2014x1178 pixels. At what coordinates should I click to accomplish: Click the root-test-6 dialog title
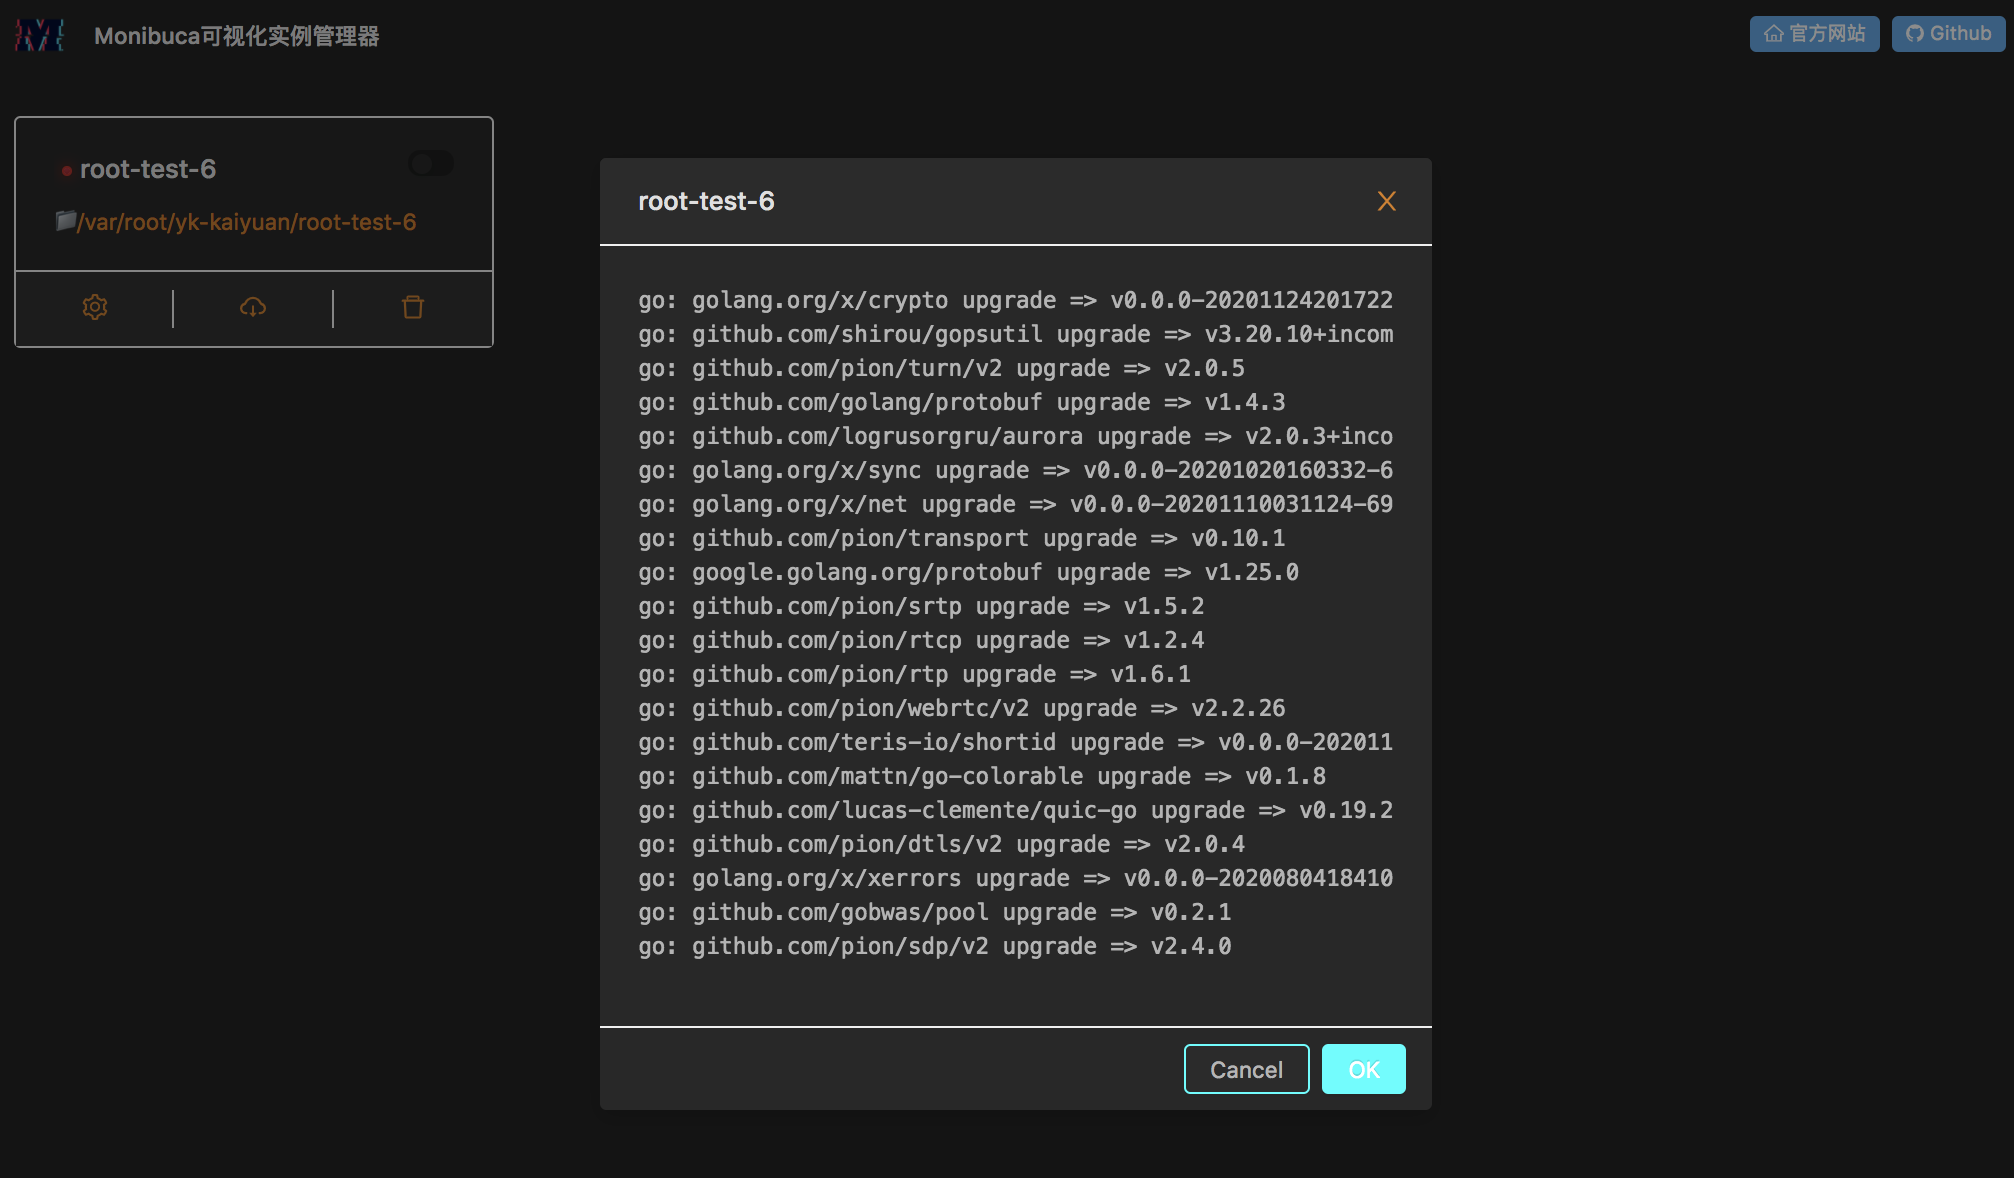coord(706,201)
